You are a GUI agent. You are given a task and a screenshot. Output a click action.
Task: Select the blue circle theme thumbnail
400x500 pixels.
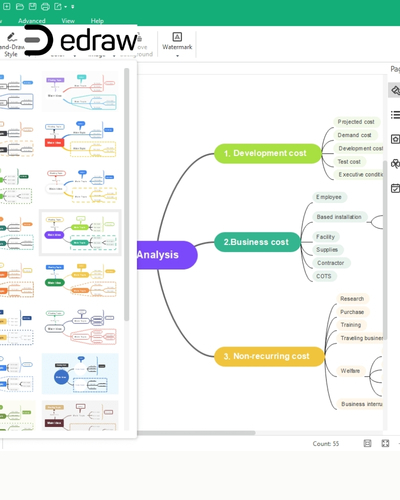pyautogui.click(x=80, y=374)
